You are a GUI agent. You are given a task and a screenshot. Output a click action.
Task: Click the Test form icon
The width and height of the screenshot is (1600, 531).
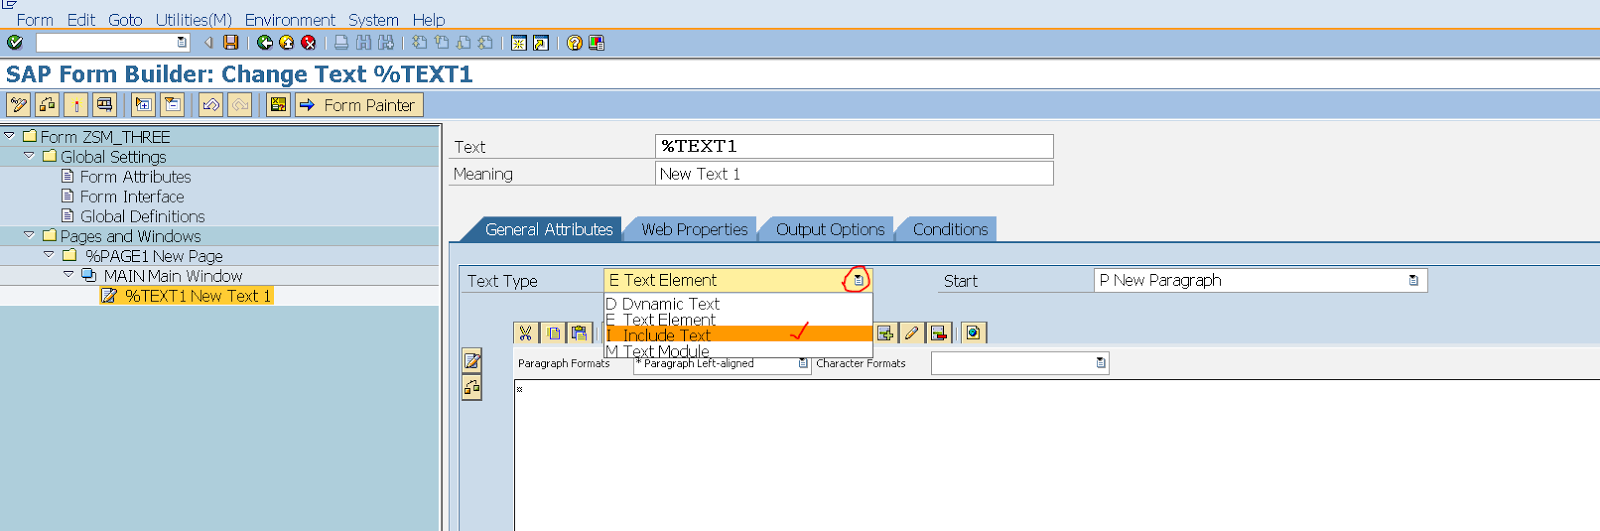pos(104,104)
